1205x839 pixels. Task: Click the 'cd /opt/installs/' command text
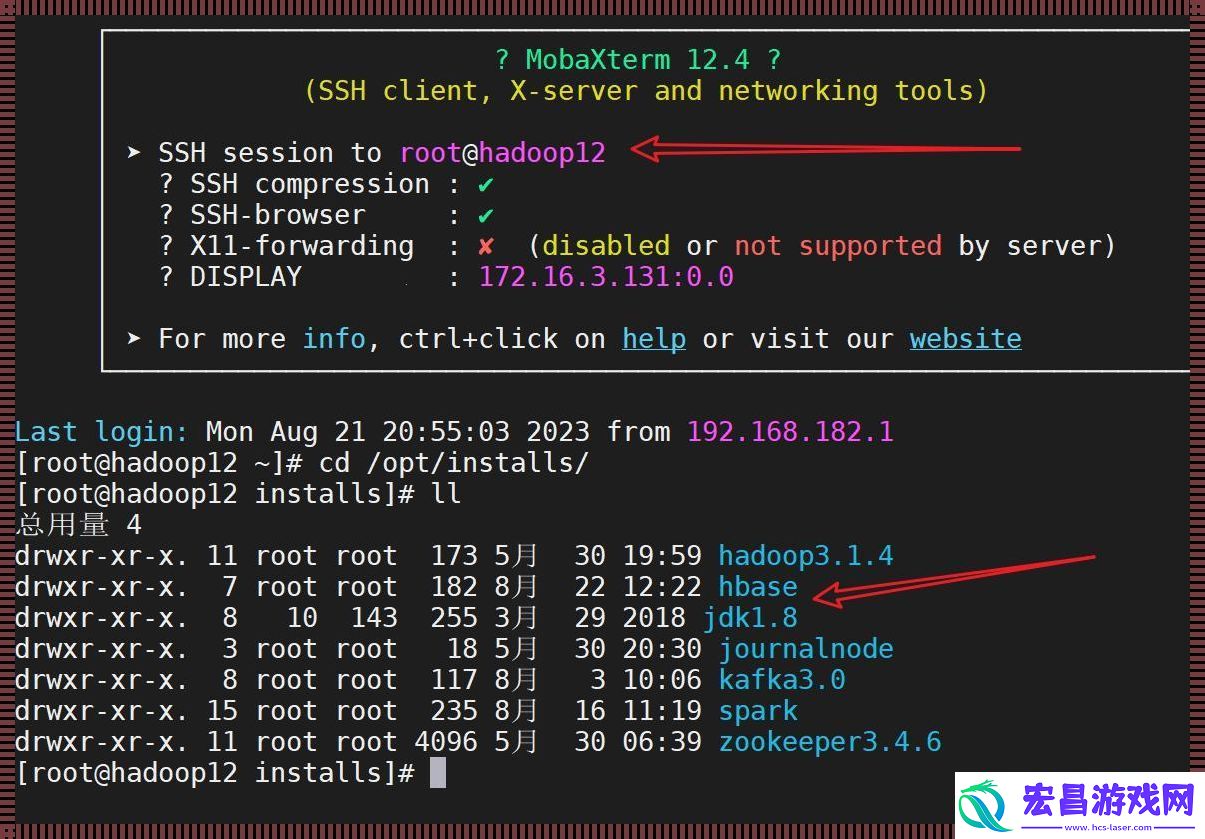click(x=454, y=463)
